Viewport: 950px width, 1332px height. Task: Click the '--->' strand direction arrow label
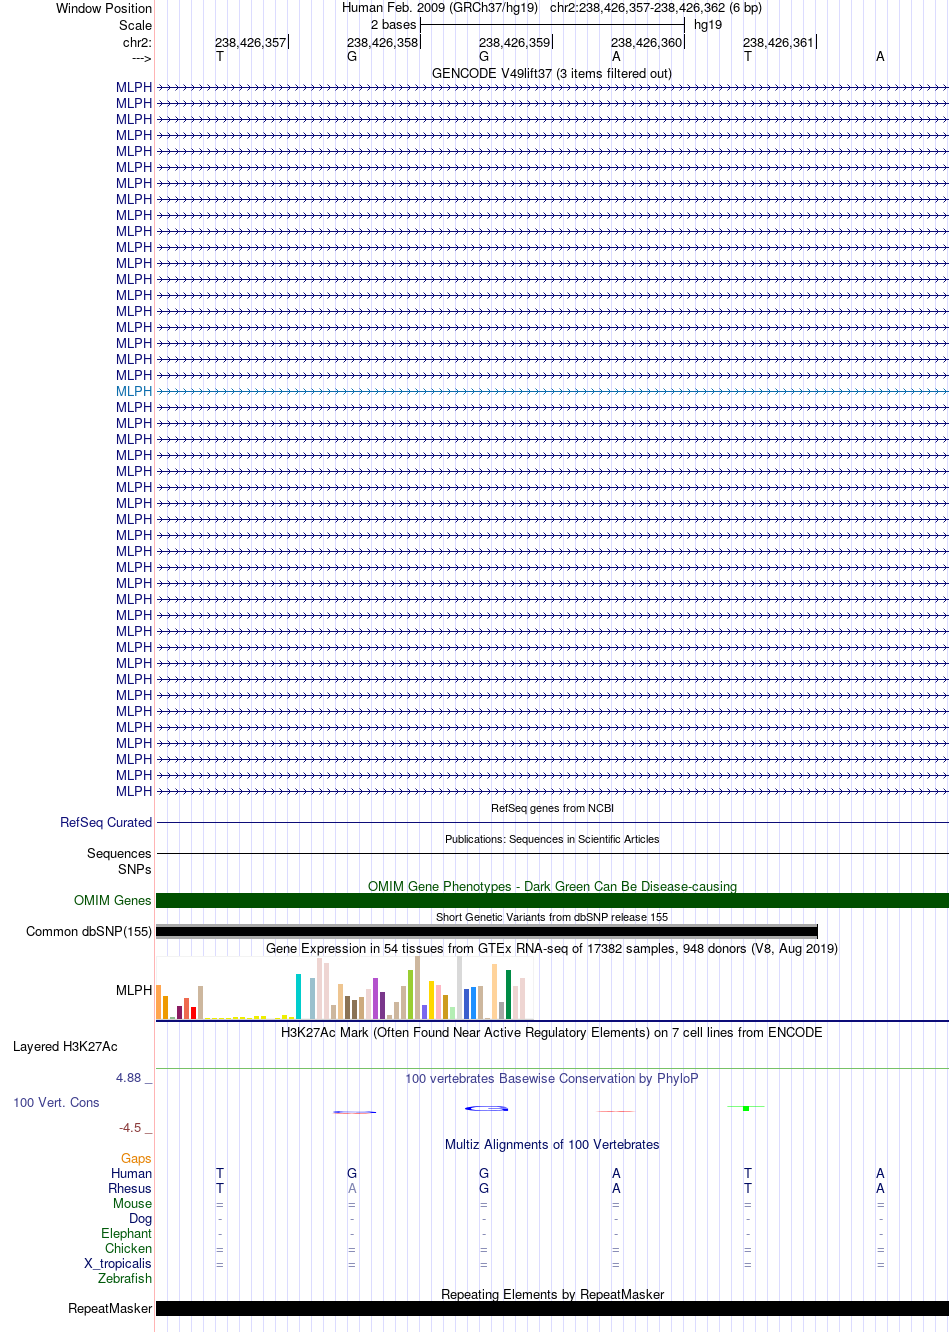141,57
